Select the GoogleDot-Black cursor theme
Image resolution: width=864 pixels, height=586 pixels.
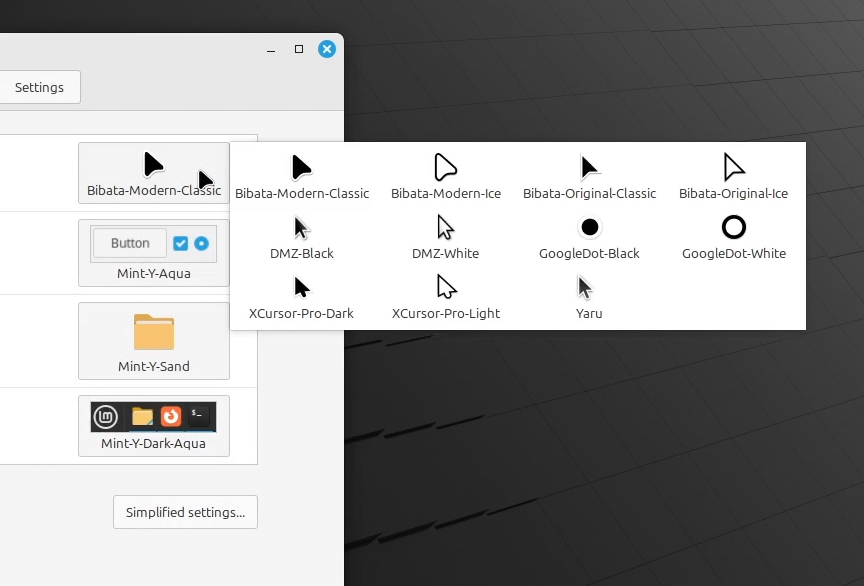pyautogui.click(x=589, y=237)
